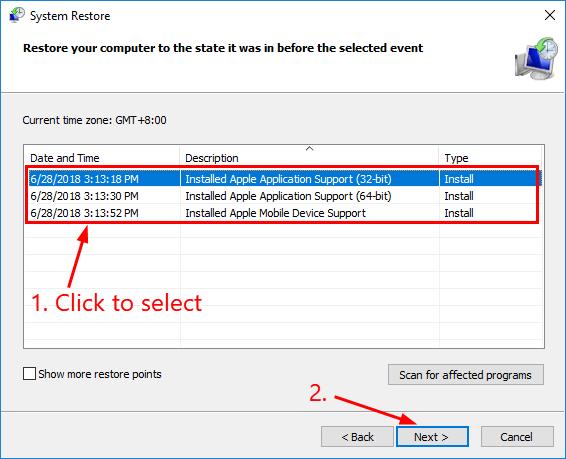Select Apple Application Support (32-bit) restore point
Screen dimensions: 566x459
[284, 179]
